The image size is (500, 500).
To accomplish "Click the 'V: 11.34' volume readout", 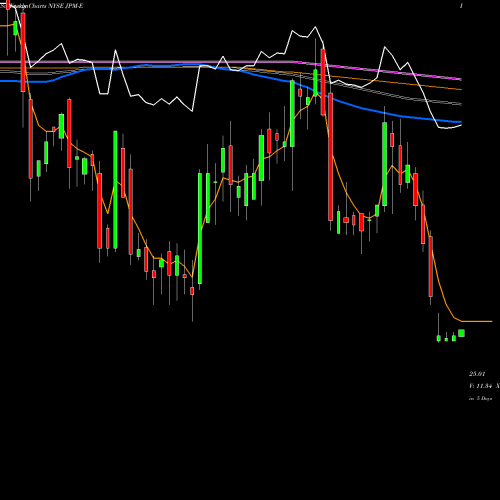I will [x=481, y=386].
